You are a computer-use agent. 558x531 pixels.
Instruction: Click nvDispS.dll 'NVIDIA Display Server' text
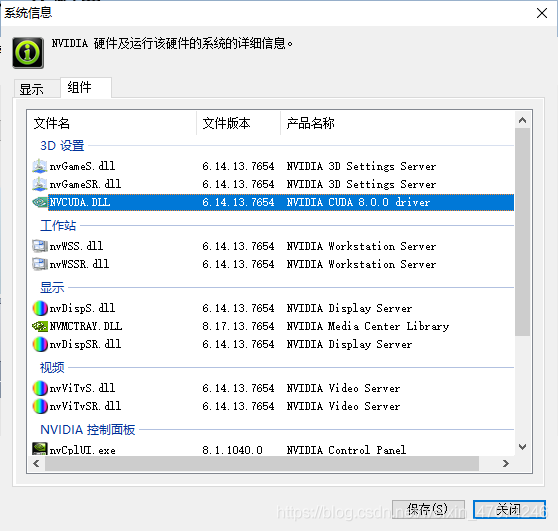pyautogui.click(x=349, y=308)
